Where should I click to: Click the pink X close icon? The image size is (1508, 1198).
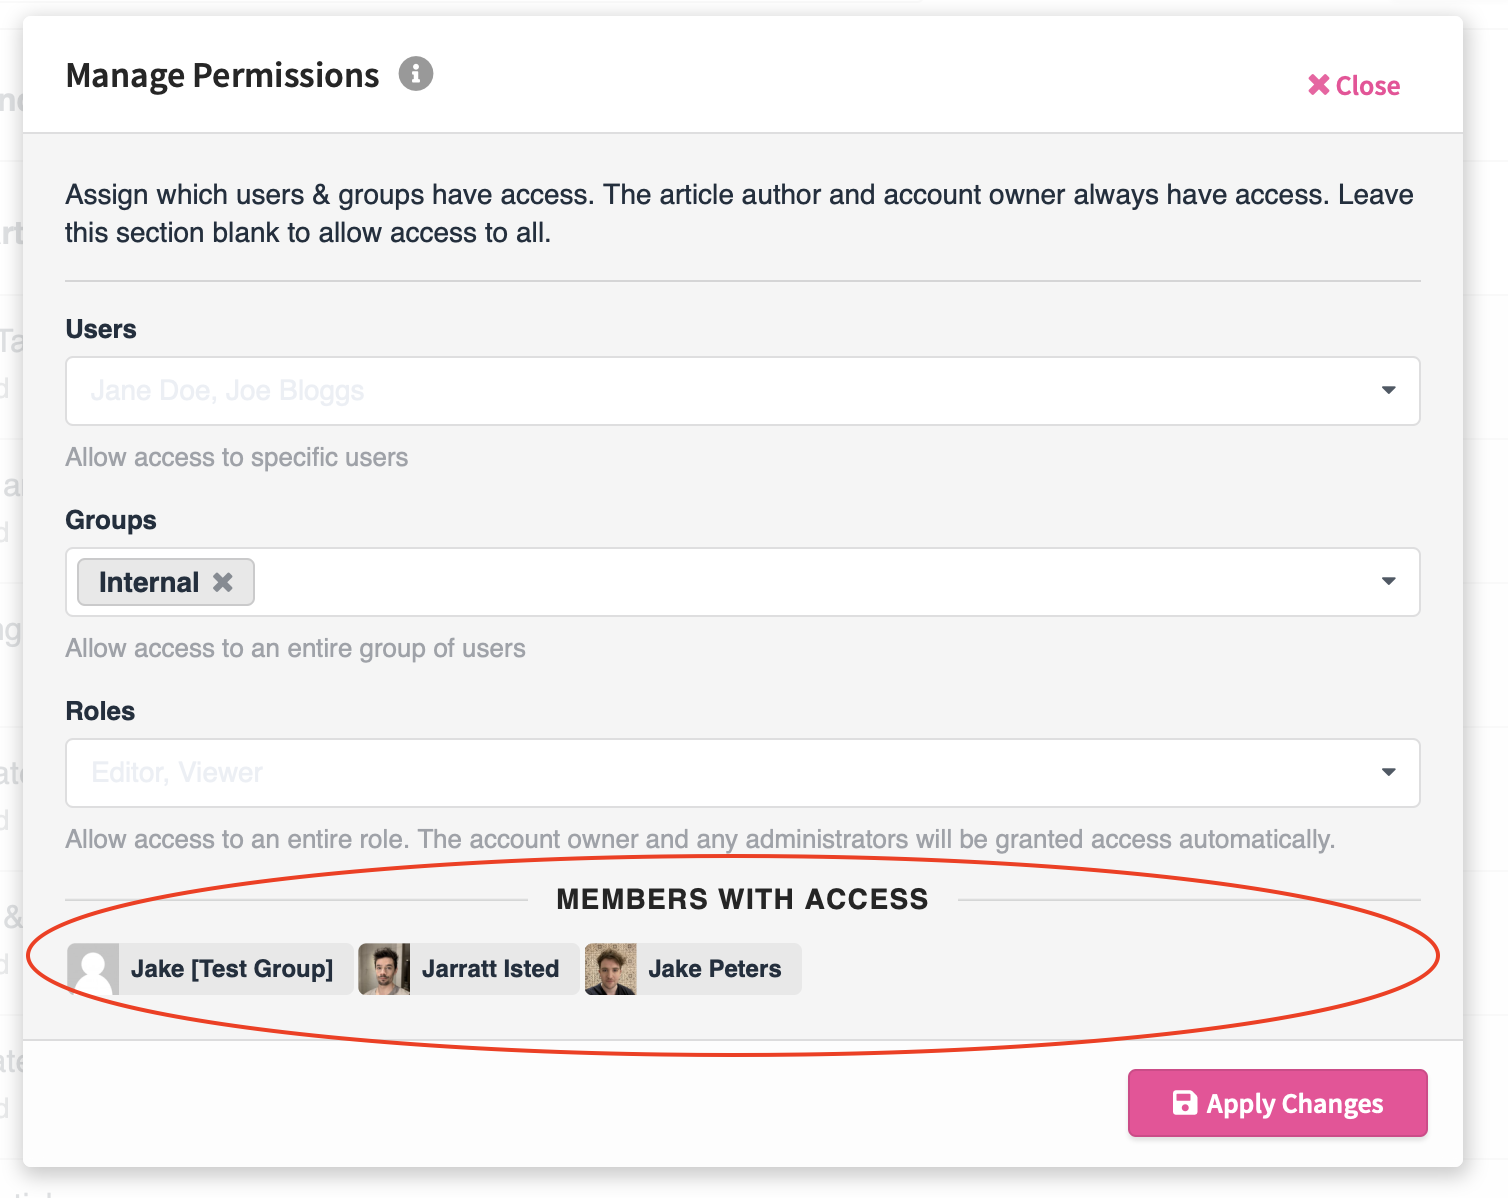pos(1319,85)
